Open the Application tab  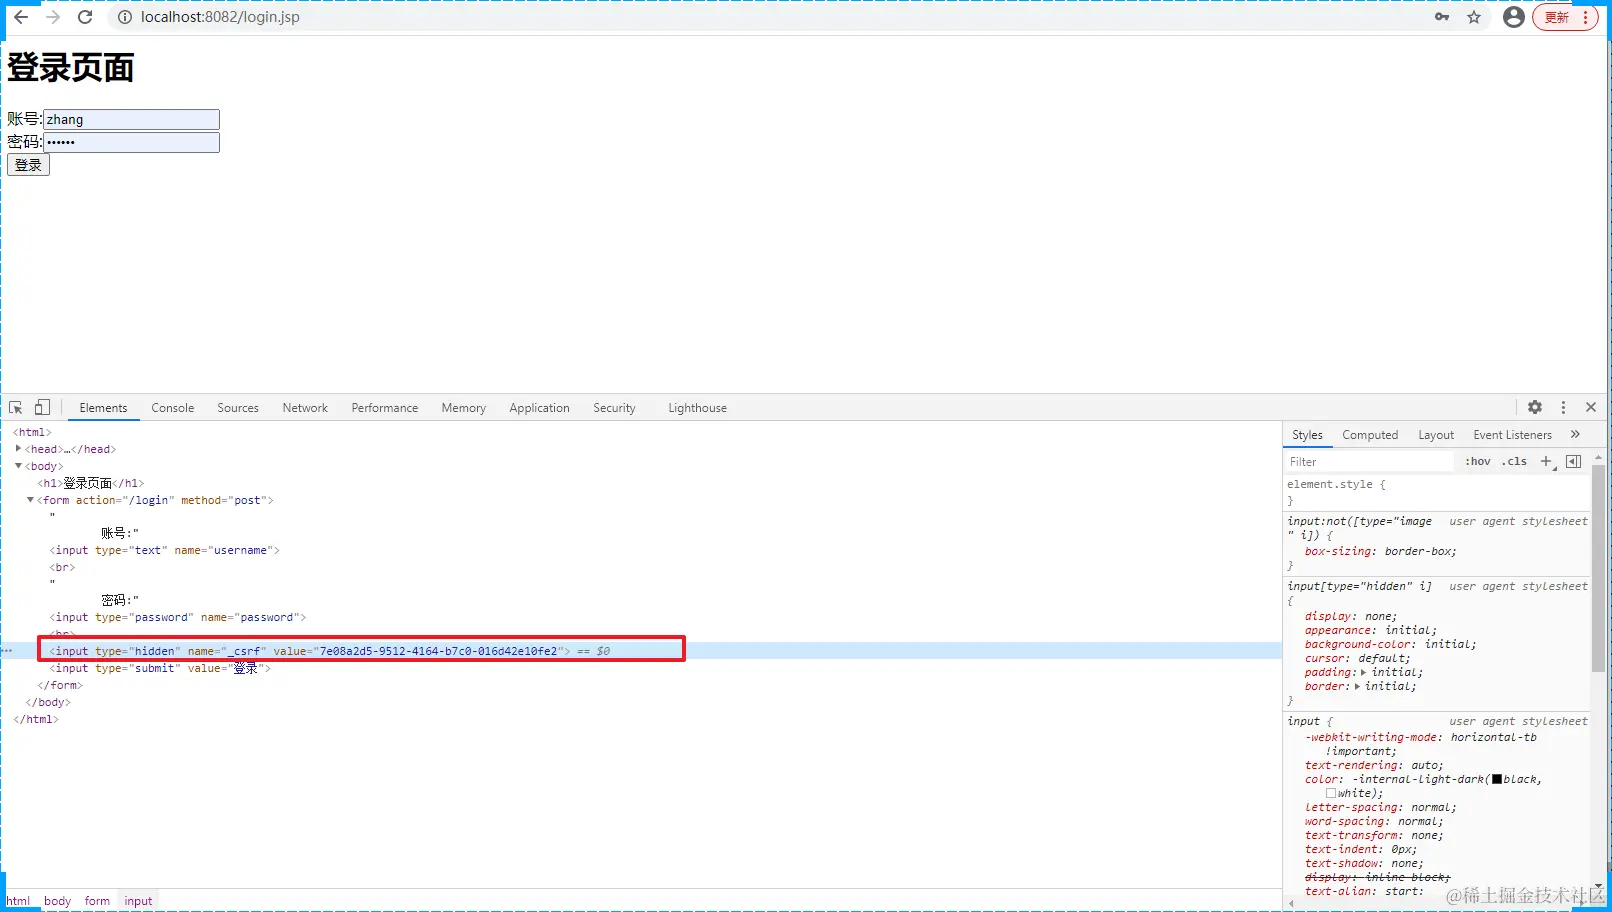point(539,408)
